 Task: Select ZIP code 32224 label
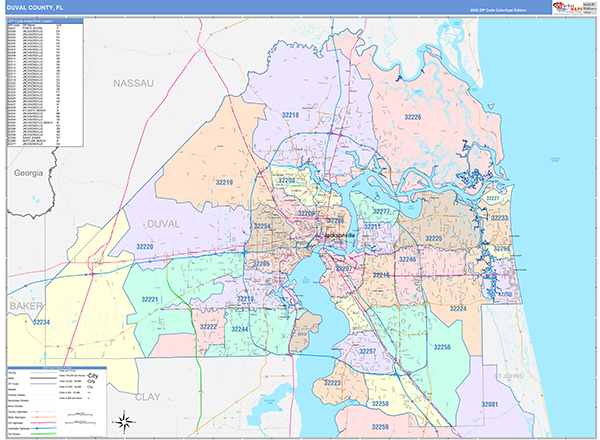click(458, 309)
